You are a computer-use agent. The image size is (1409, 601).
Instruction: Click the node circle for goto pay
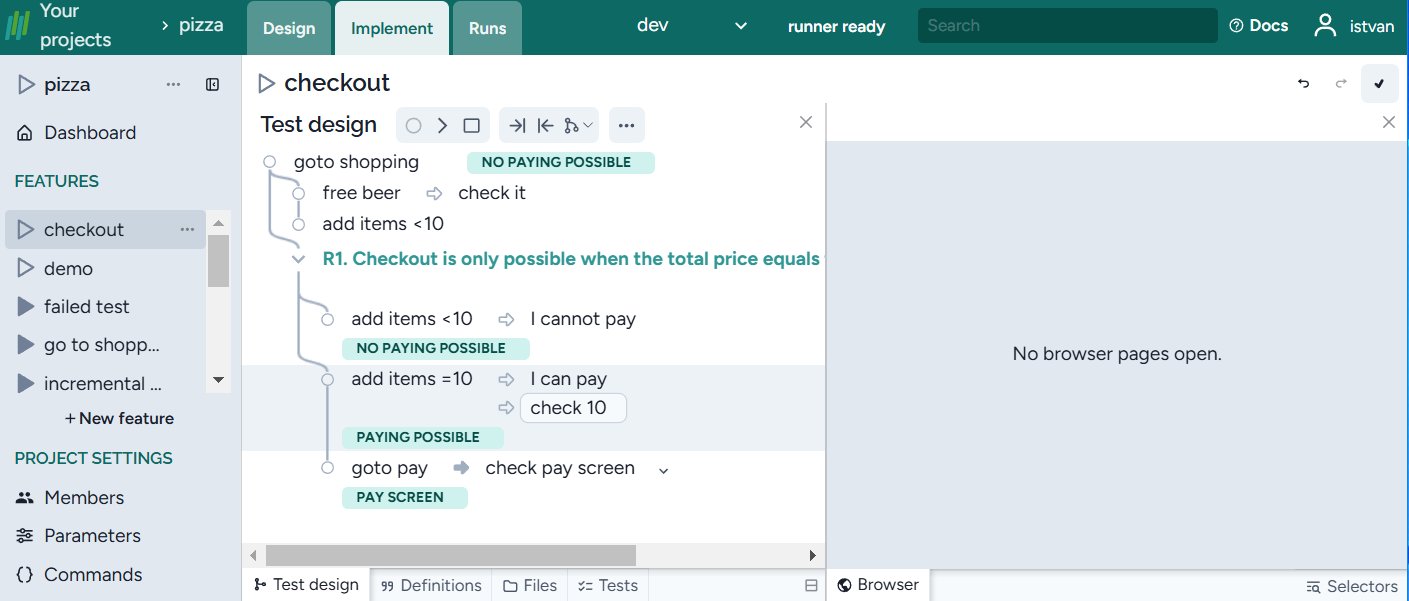tap(327, 468)
